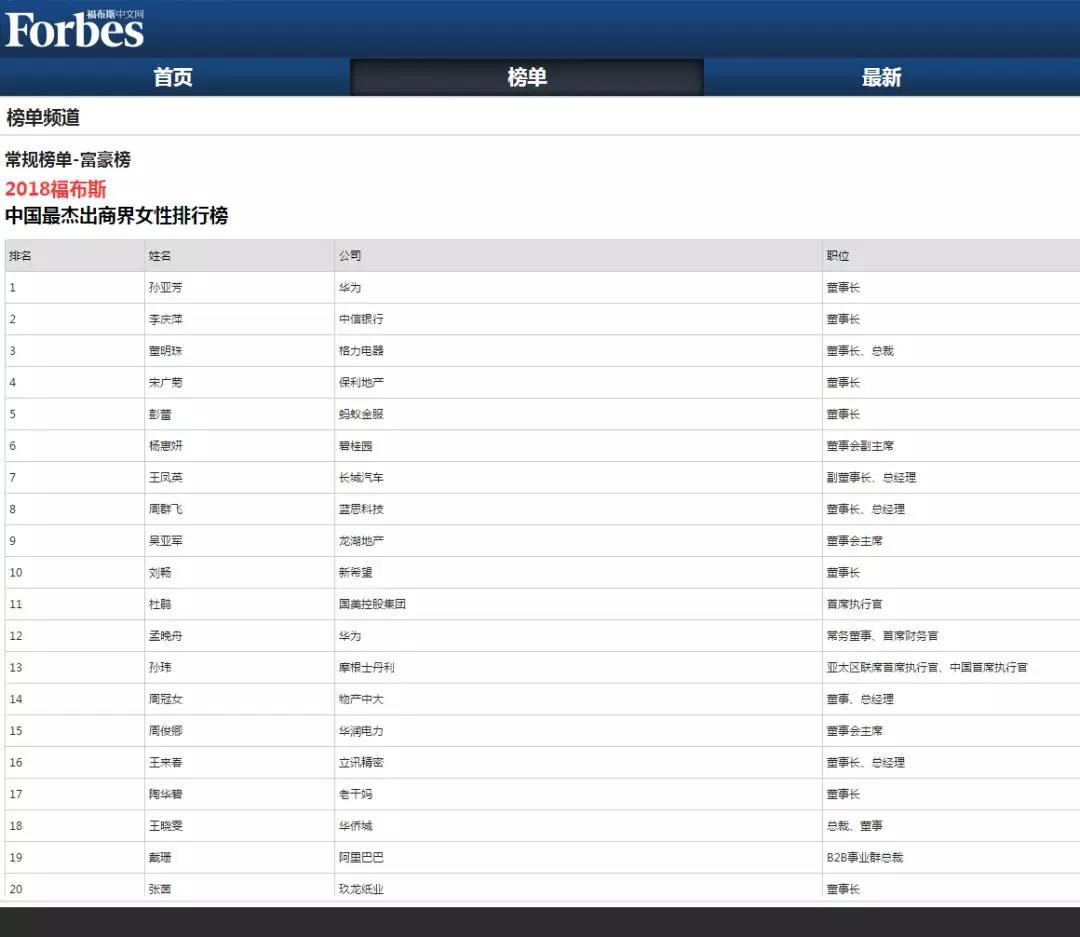Select the 华为 cell in rank 1 row
Image resolution: width=1080 pixels, height=937 pixels.
(x=350, y=287)
